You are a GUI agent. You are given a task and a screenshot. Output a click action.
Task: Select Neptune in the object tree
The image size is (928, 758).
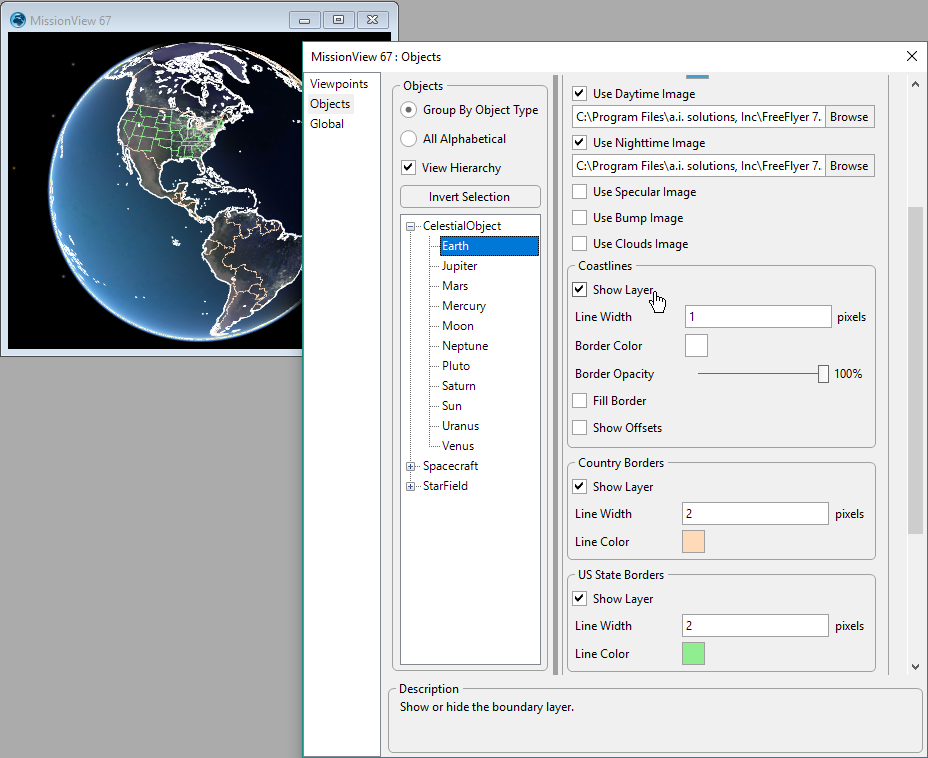465,346
